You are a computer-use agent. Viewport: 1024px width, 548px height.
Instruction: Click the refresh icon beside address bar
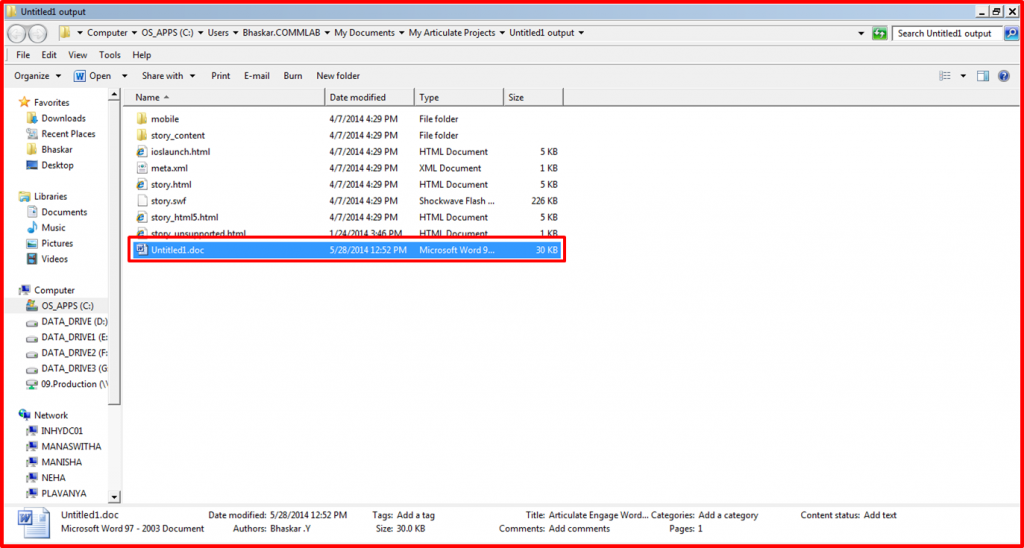tap(879, 33)
